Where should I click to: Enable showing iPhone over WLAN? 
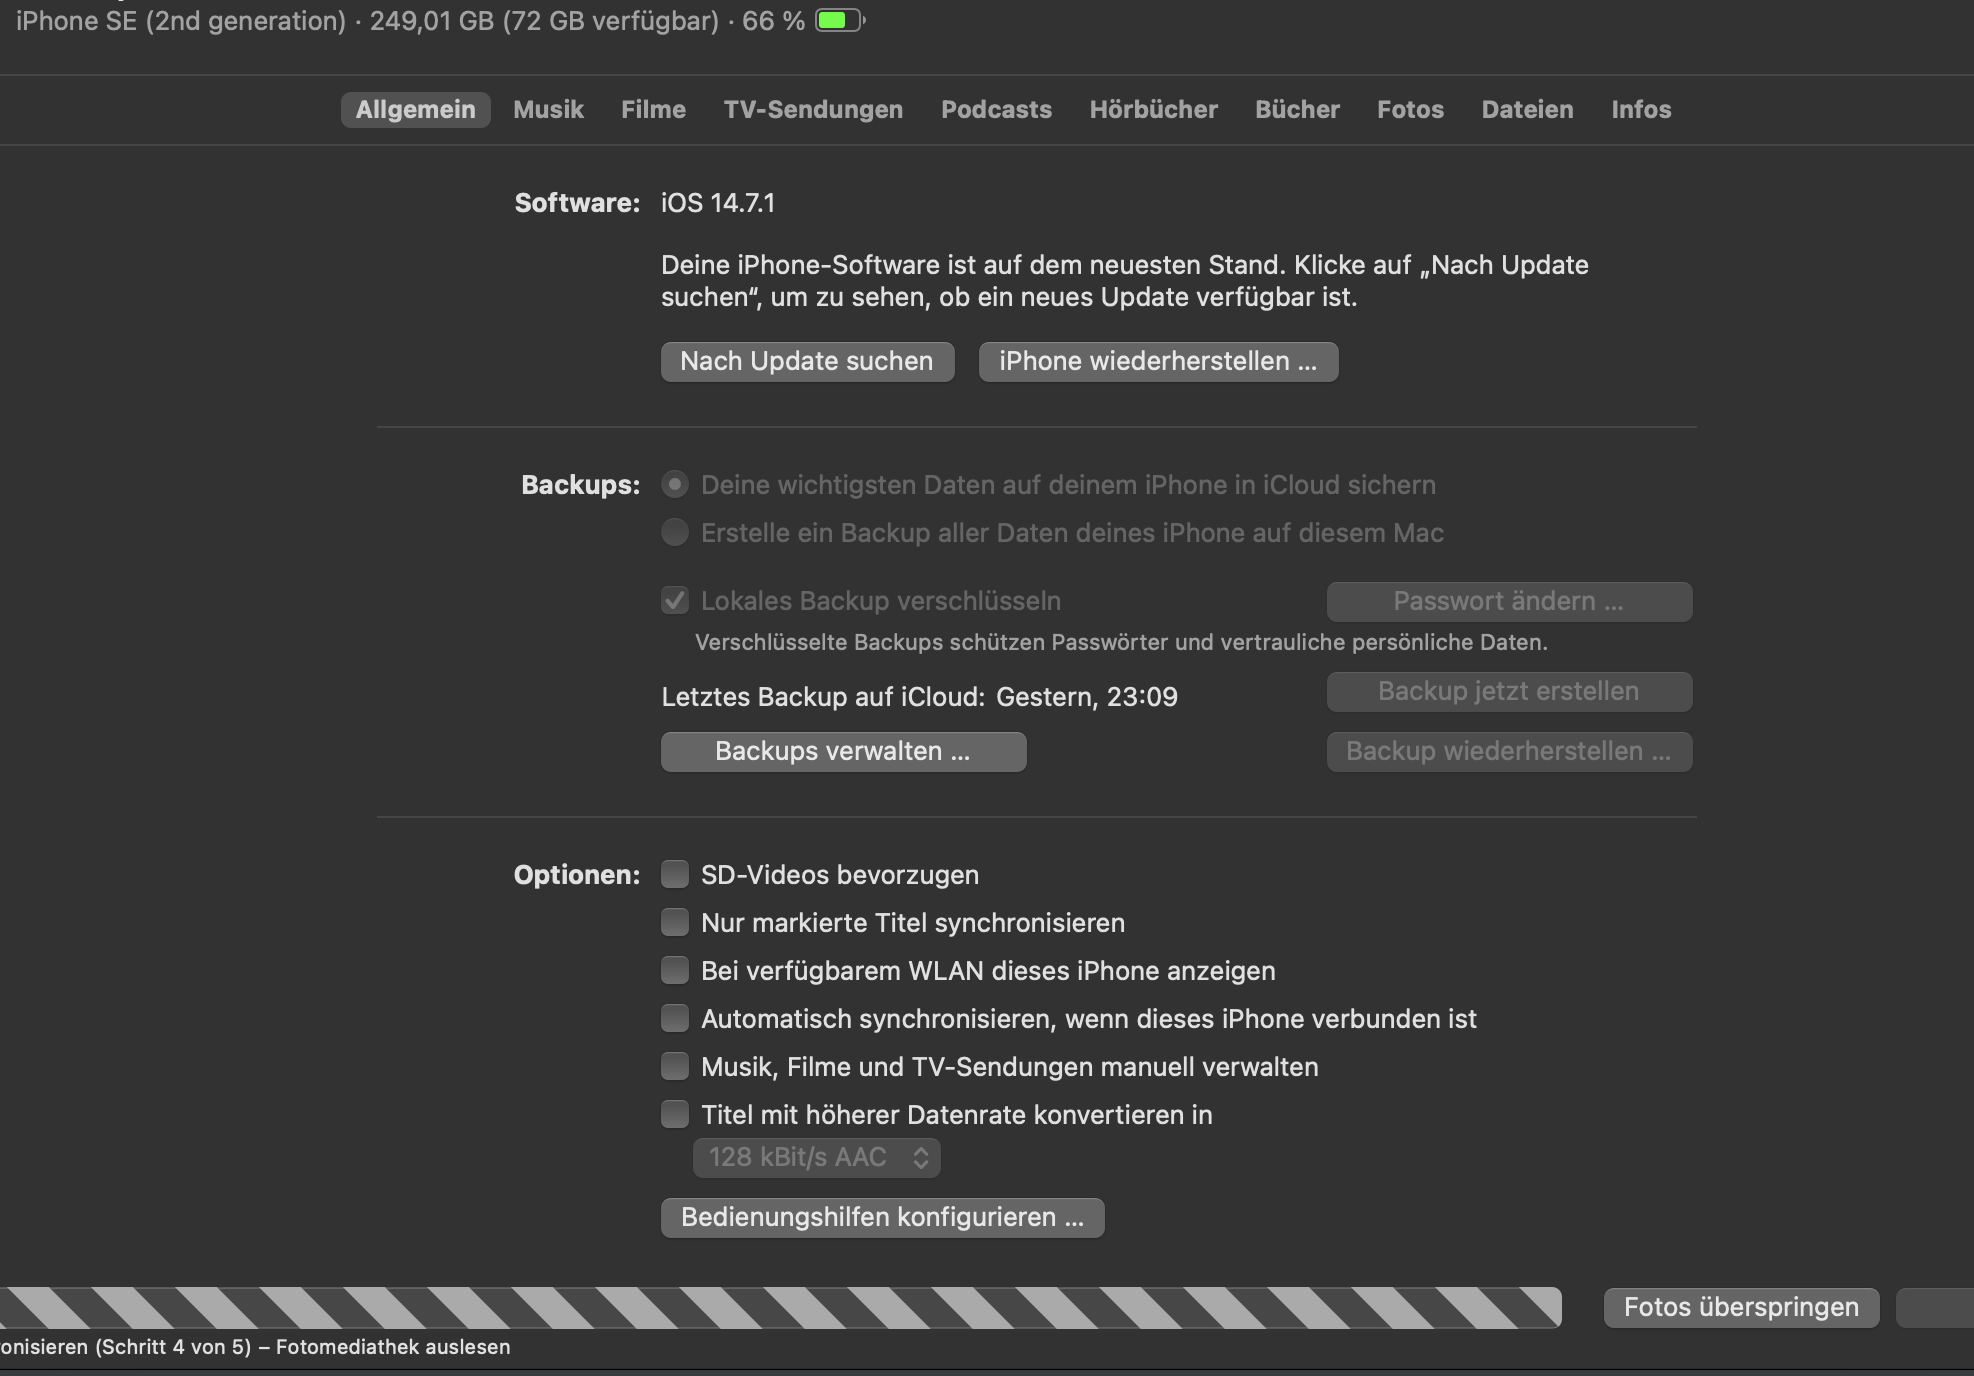click(x=675, y=971)
